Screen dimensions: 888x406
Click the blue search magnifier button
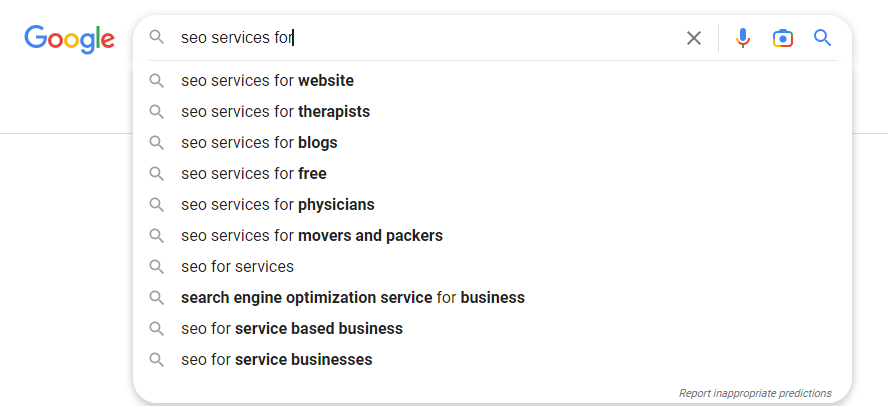point(823,38)
